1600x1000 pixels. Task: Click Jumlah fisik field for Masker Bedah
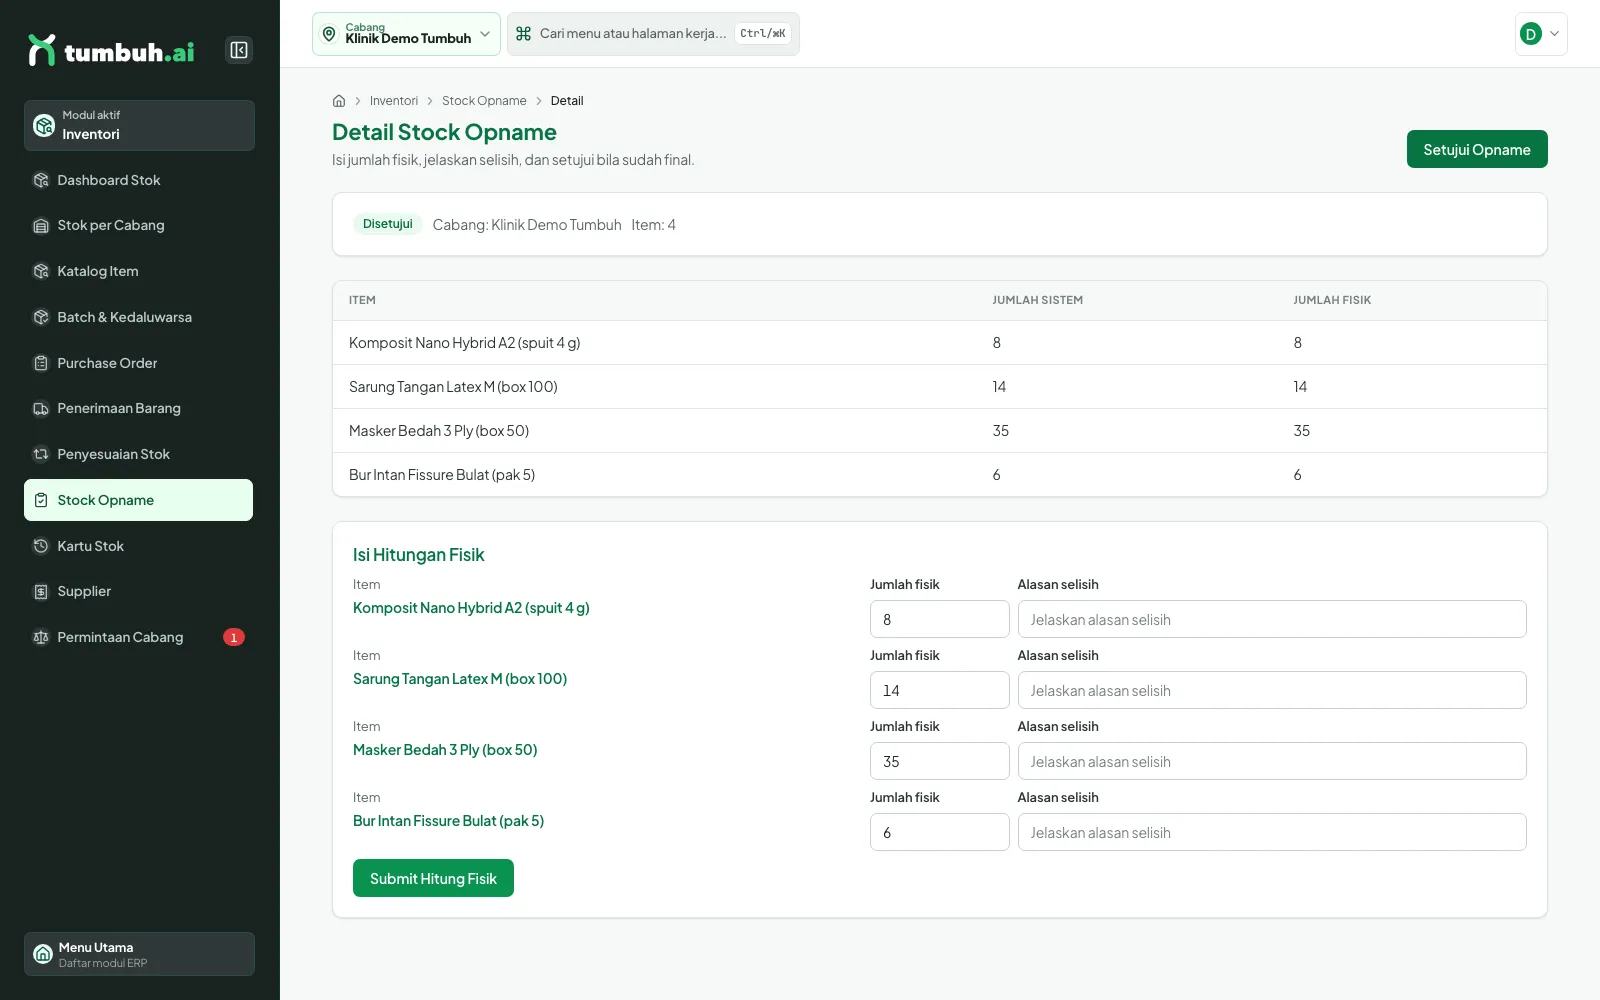click(x=939, y=761)
